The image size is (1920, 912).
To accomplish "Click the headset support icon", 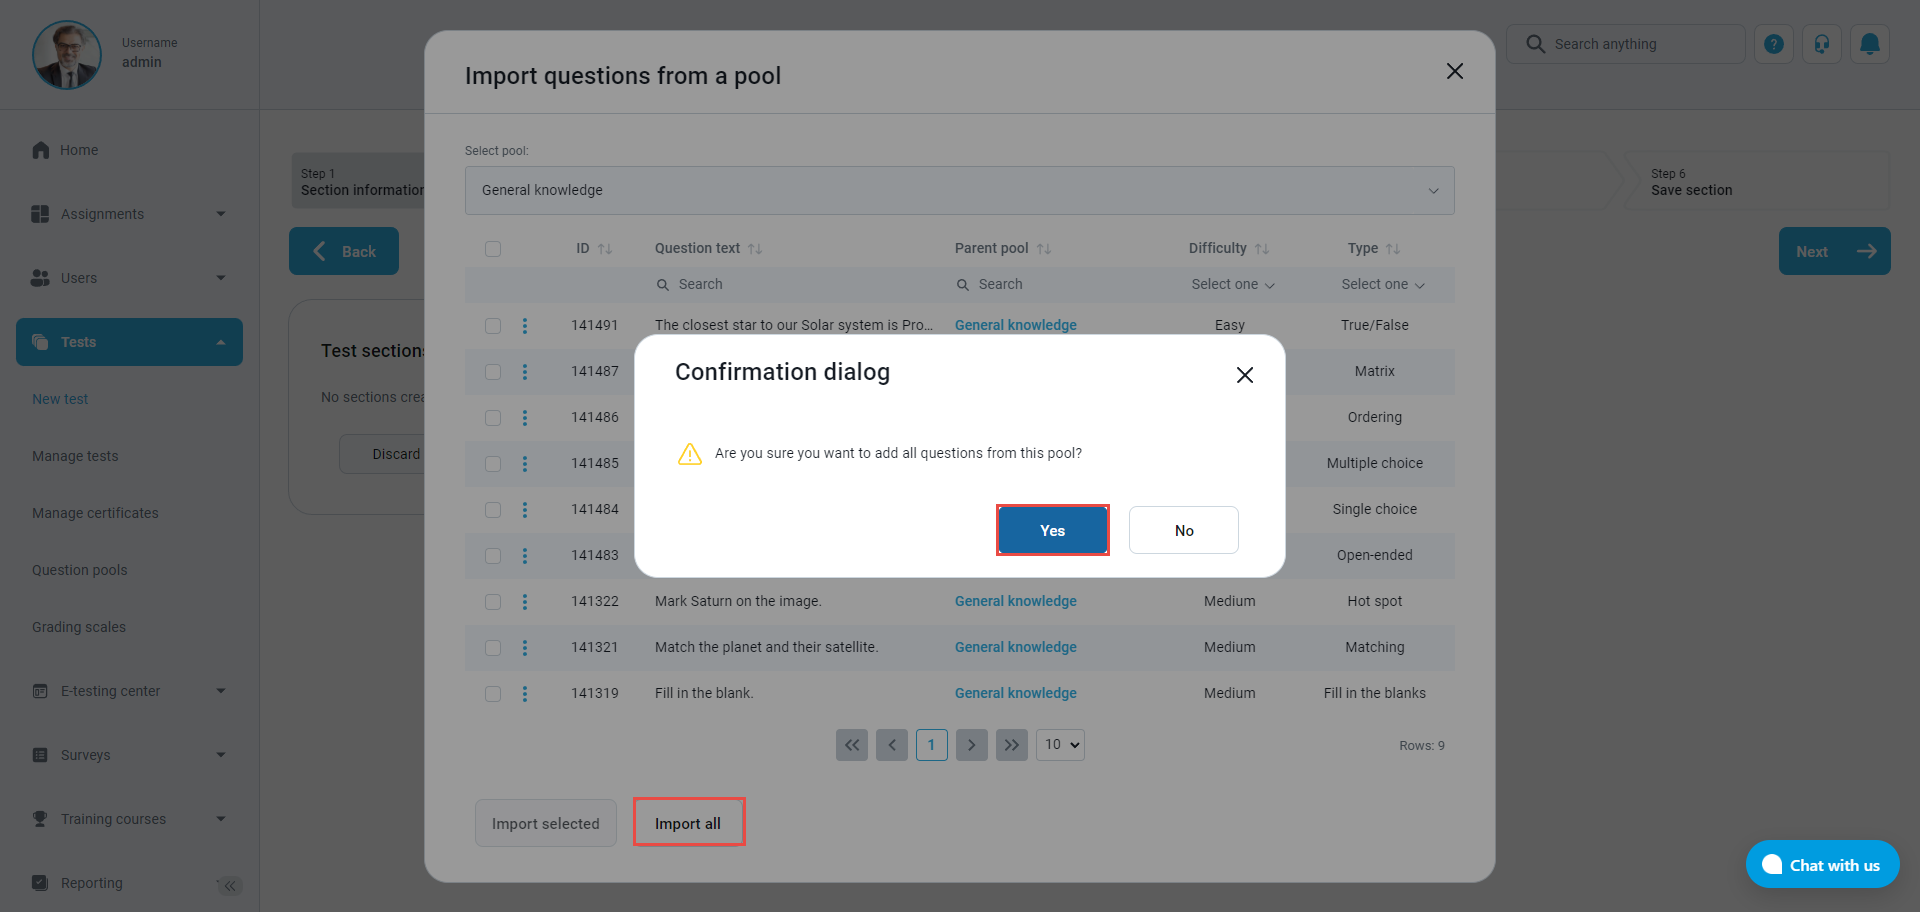I will tap(1821, 44).
